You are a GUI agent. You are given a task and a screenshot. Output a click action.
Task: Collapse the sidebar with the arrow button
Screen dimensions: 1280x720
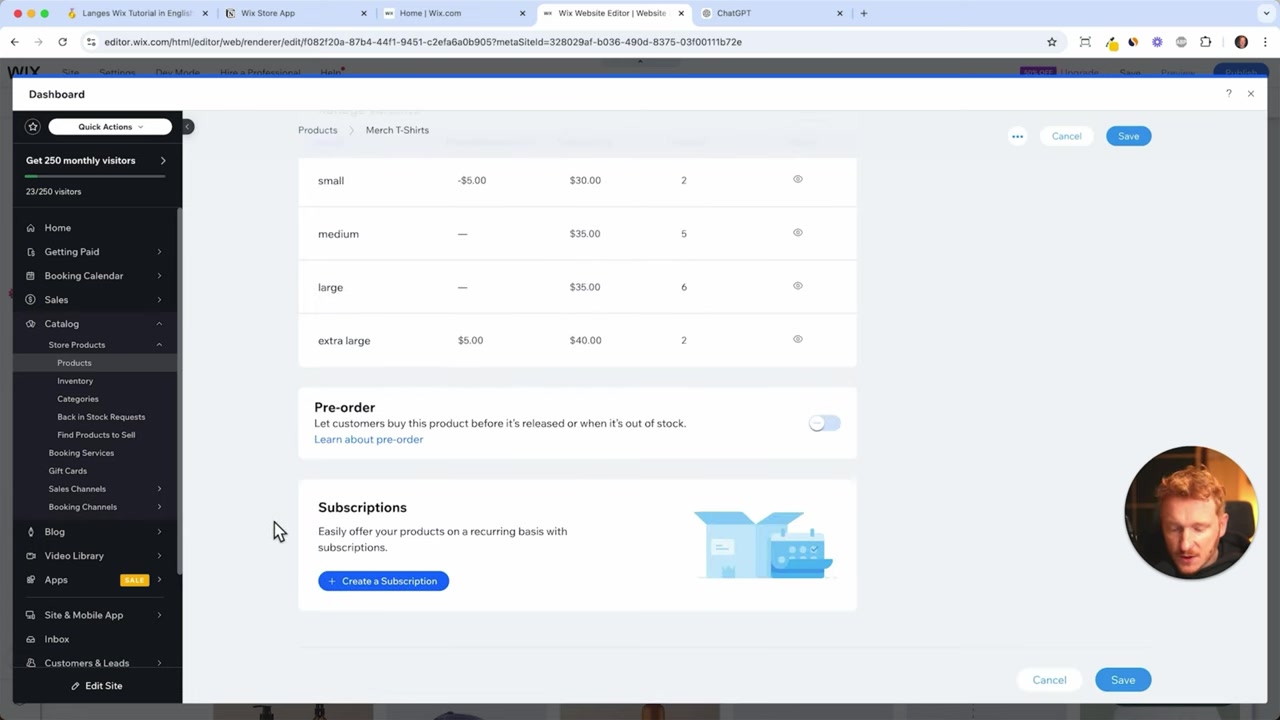click(x=187, y=127)
